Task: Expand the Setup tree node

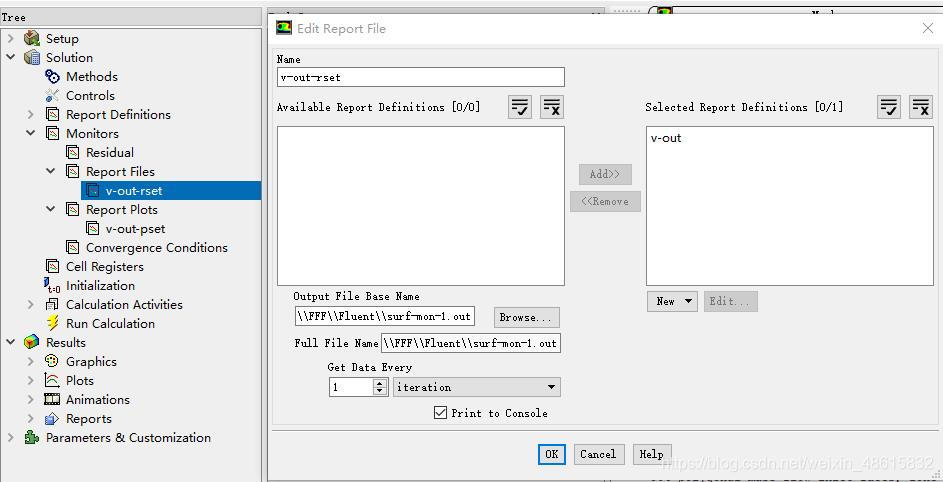Action: point(10,39)
